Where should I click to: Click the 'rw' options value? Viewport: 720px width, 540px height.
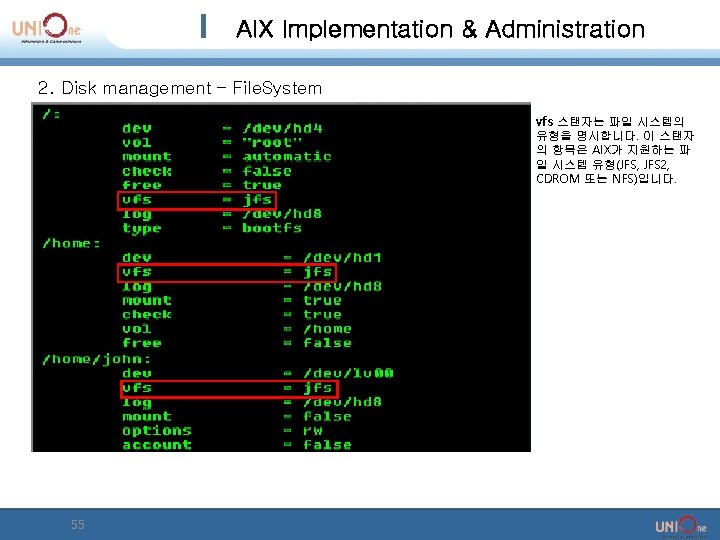(313, 431)
